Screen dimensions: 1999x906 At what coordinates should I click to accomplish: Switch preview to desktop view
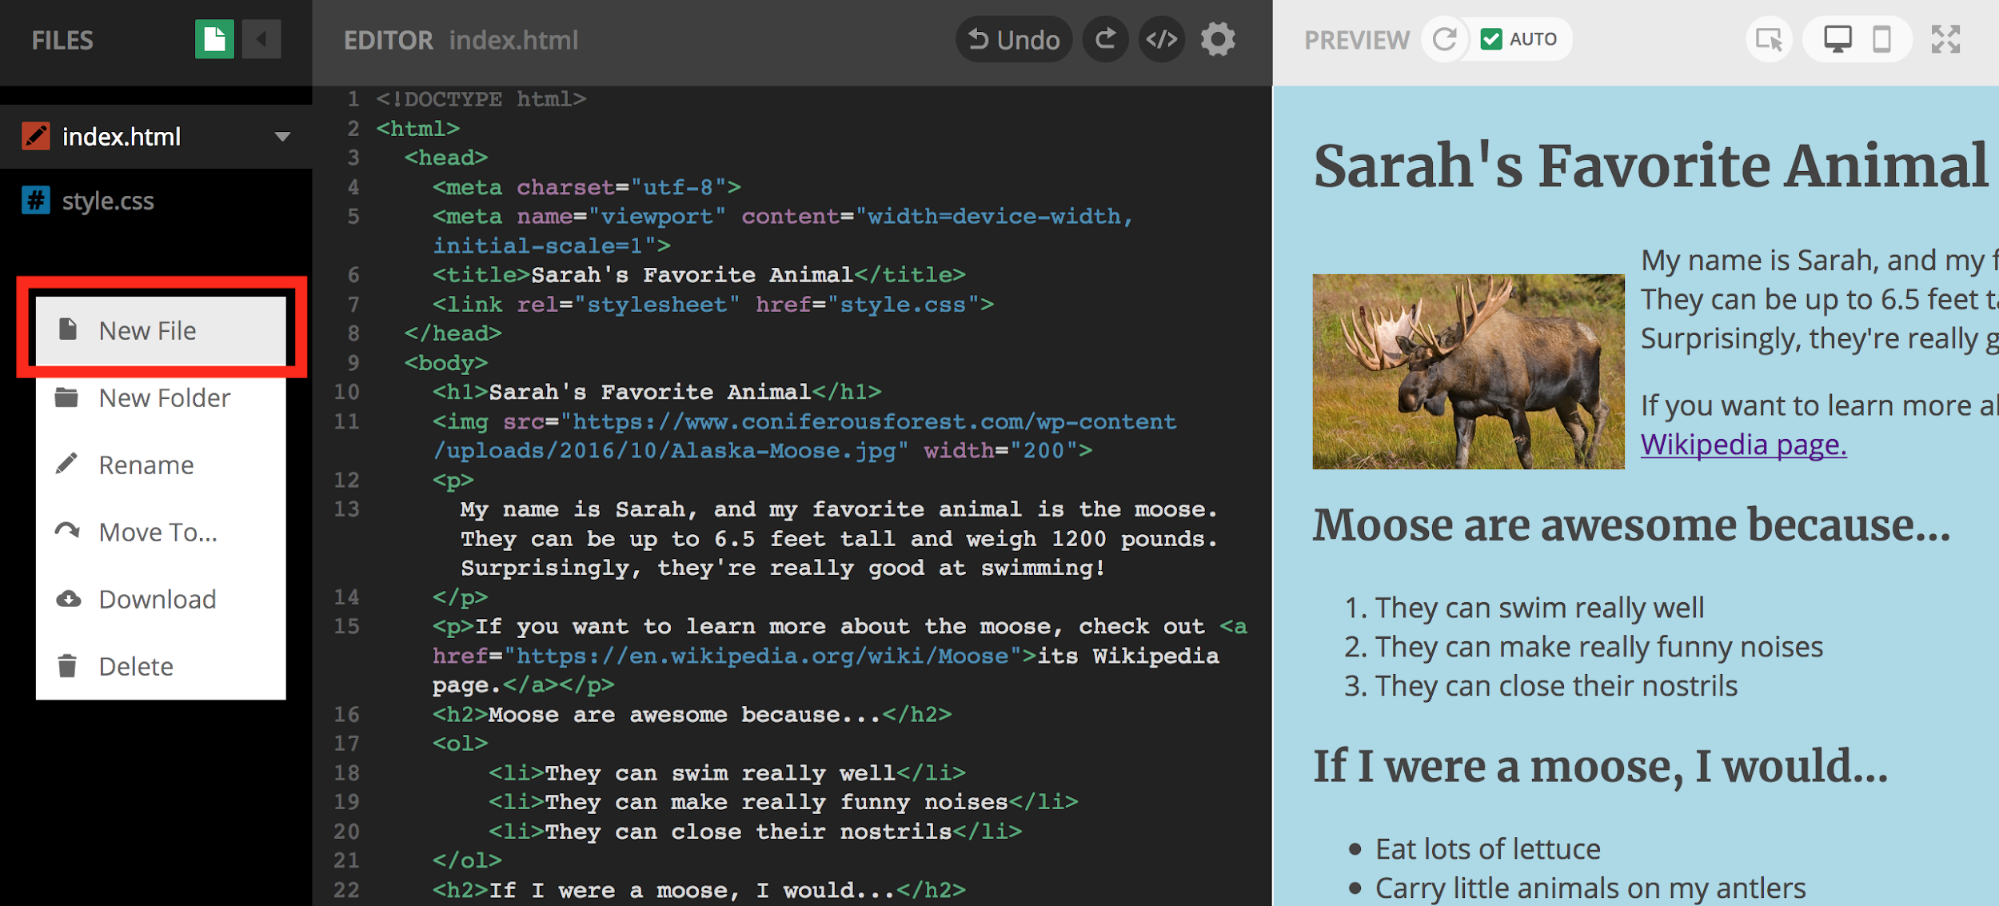(x=1837, y=40)
